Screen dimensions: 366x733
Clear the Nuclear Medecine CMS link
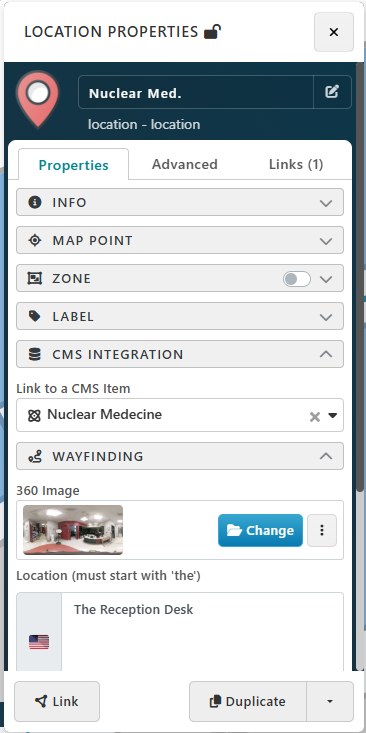click(315, 417)
